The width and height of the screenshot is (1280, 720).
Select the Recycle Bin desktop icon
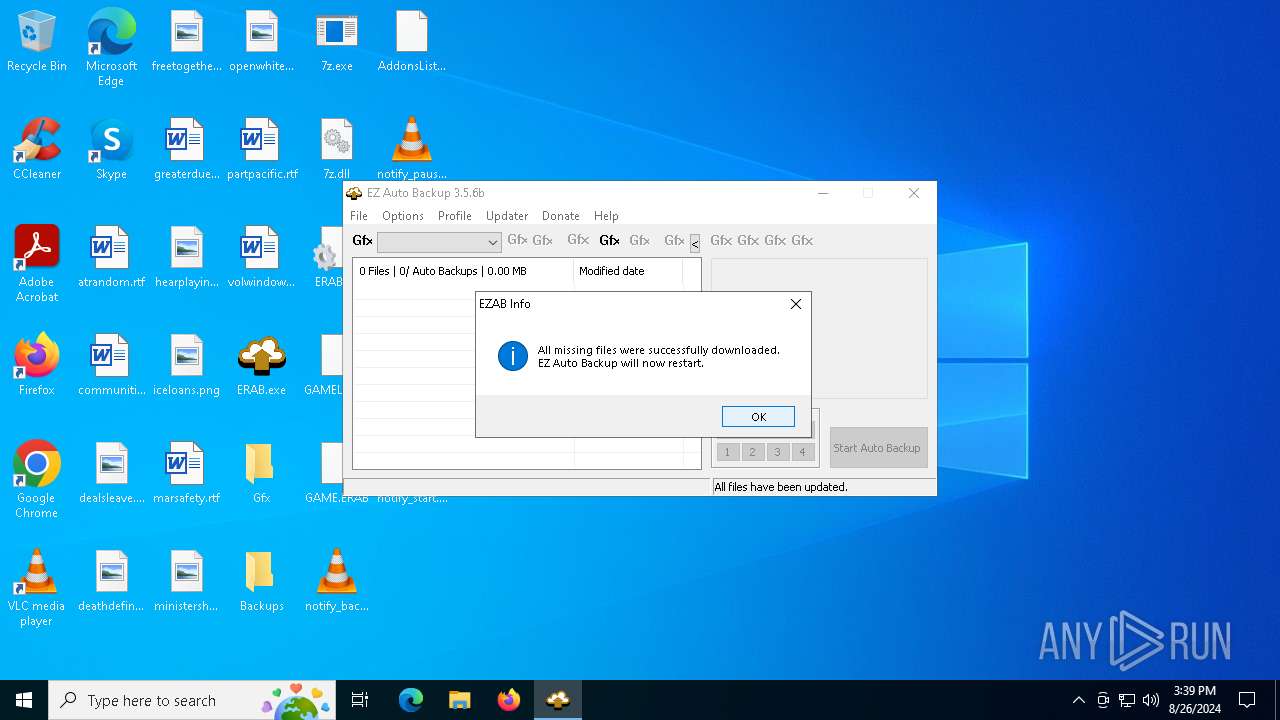(x=37, y=42)
